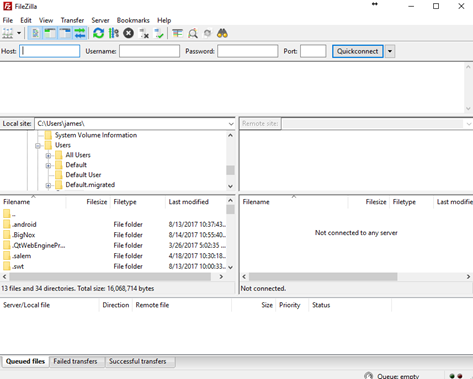Expand the All Users tree node
The image size is (473, 379).
[x=48, y=156]
